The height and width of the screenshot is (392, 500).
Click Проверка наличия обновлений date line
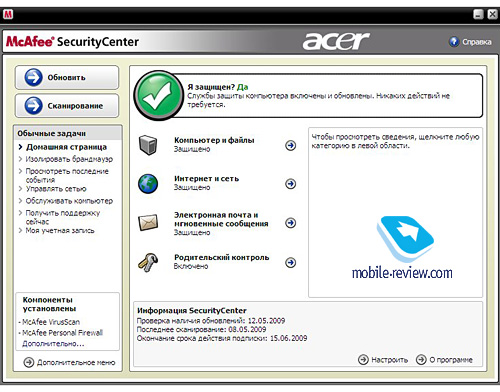pyautogui.click(x=211, y=321)
